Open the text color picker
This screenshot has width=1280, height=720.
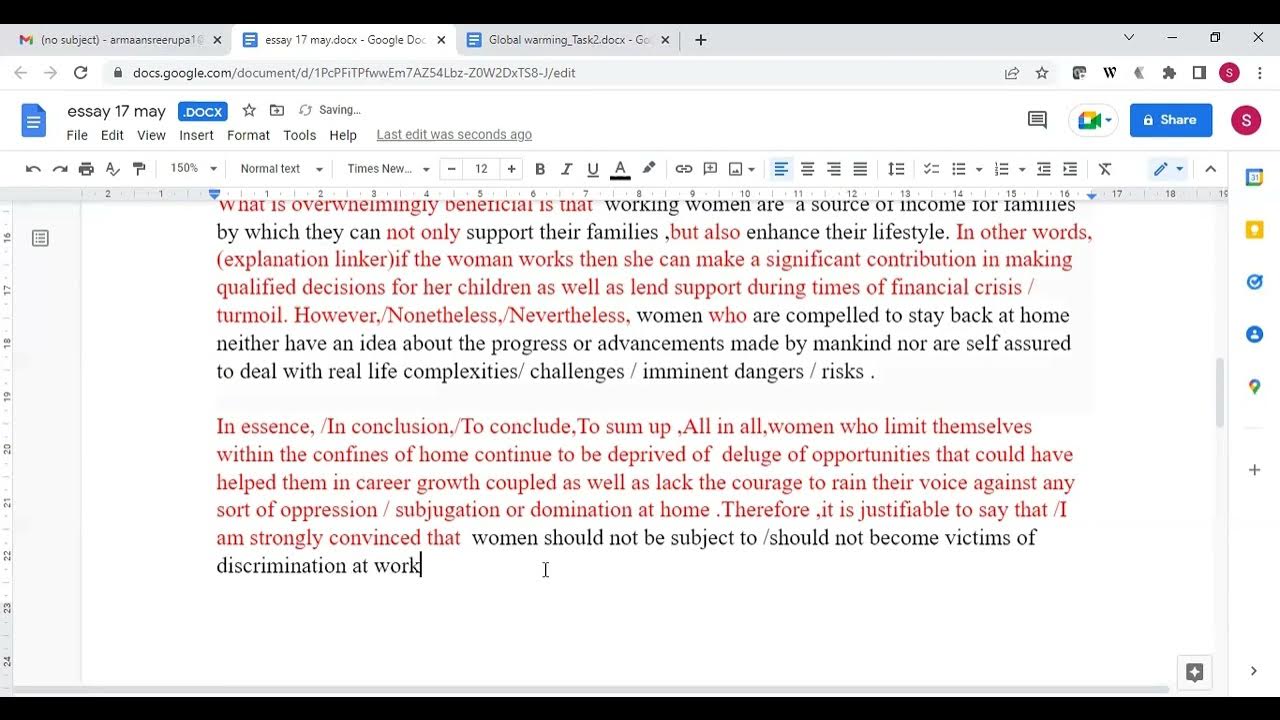point(620,169)
